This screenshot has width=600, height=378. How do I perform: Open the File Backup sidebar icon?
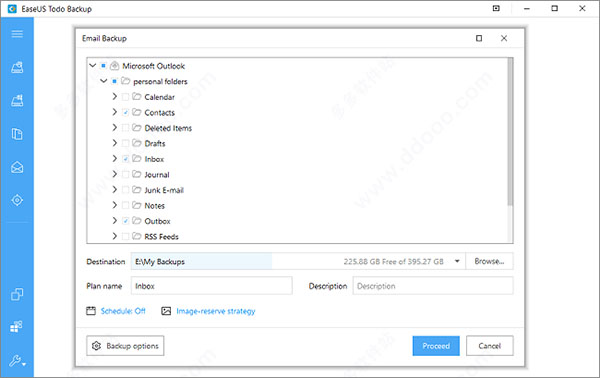(x=17, y=134)
